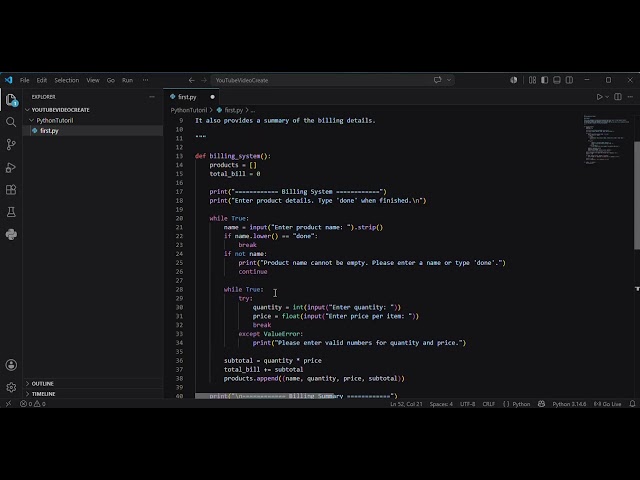The height and width of the screenshot is (480, 640).
Task: Open the Accounts icon in activity bar
Action: (11, 365)
